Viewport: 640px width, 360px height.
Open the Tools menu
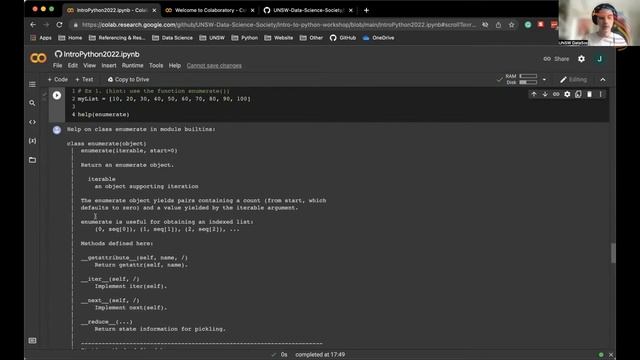(x=156, y=65)
